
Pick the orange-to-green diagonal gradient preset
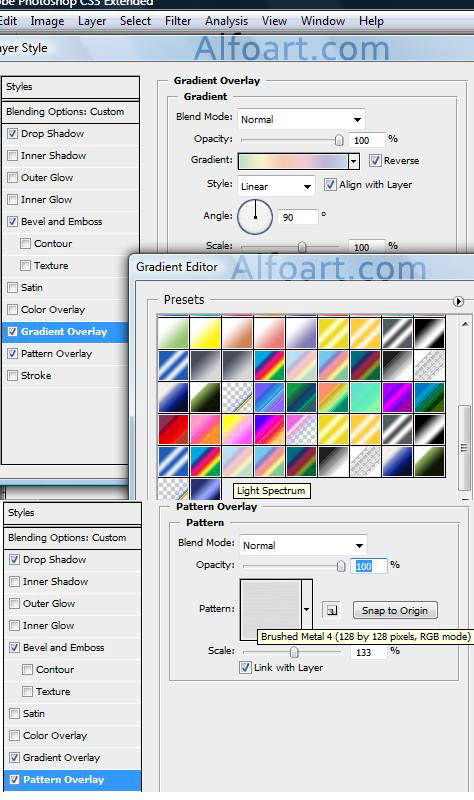pos(333,397)
